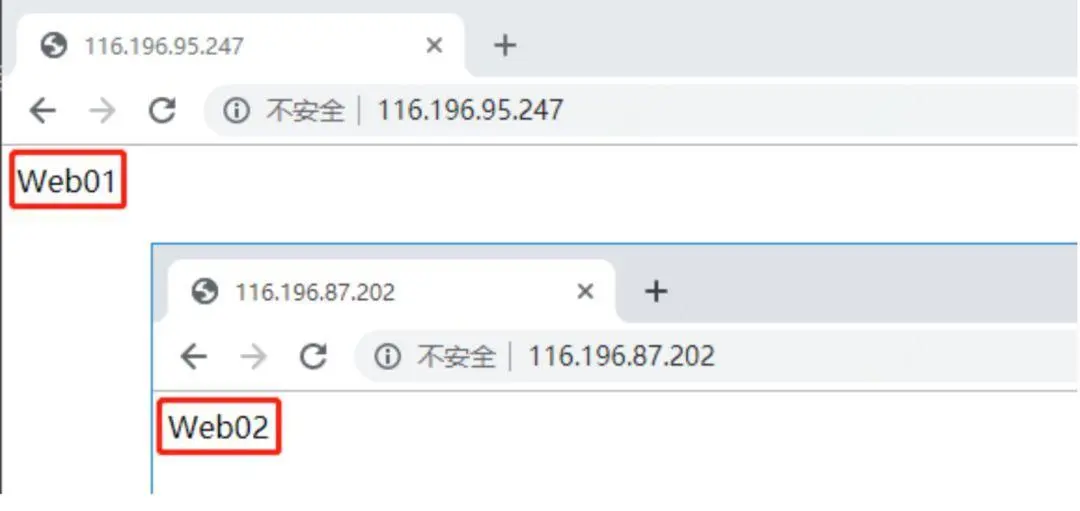Click the Web01 page text
Image resolution: width=1080 pixels, height=511 pixels.
67,181
